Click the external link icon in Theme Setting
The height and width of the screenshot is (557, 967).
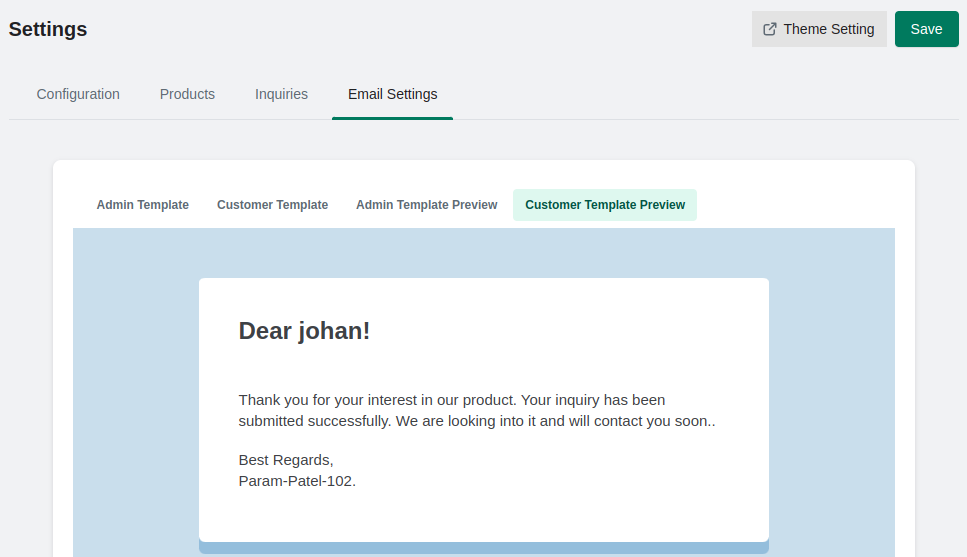770,29
